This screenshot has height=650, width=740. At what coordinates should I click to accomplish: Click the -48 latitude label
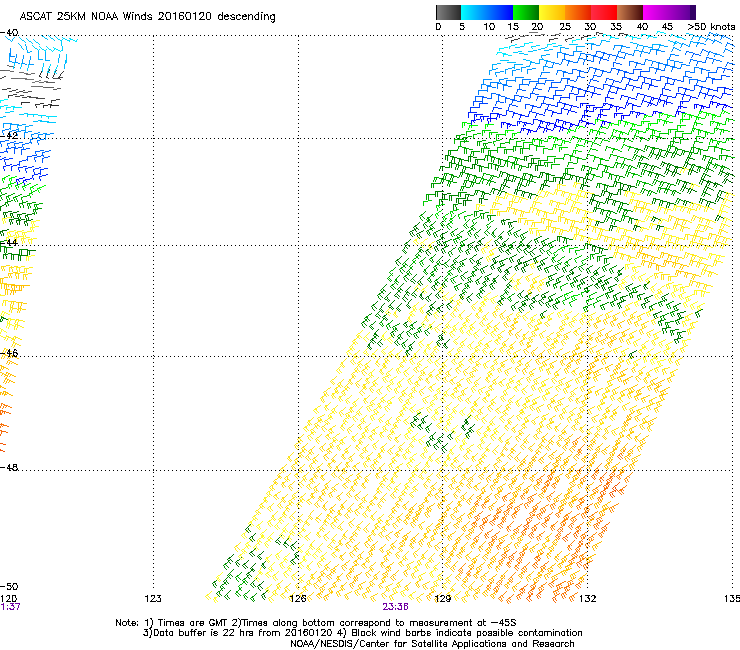pyautogui.click(x=9, y=467)
